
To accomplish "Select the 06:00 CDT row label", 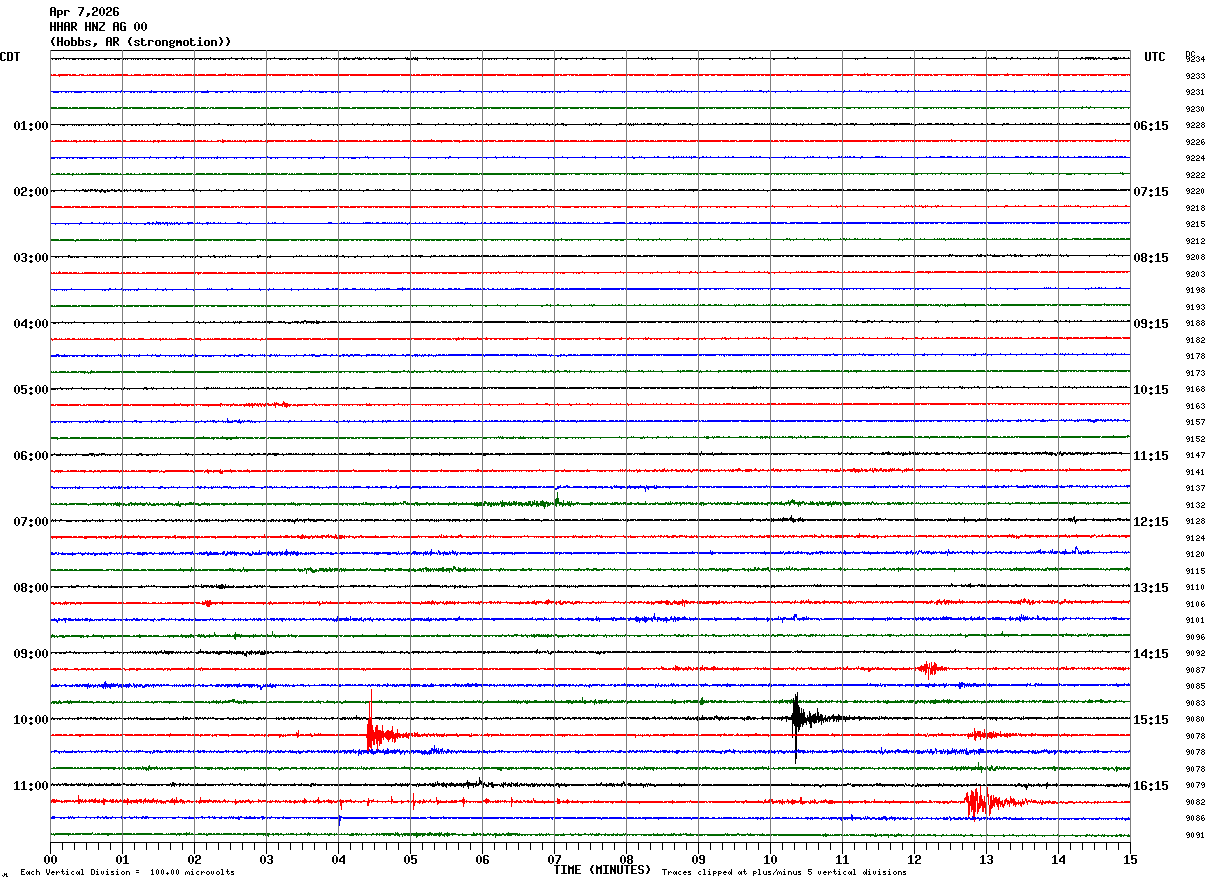I will click(31, 456).
